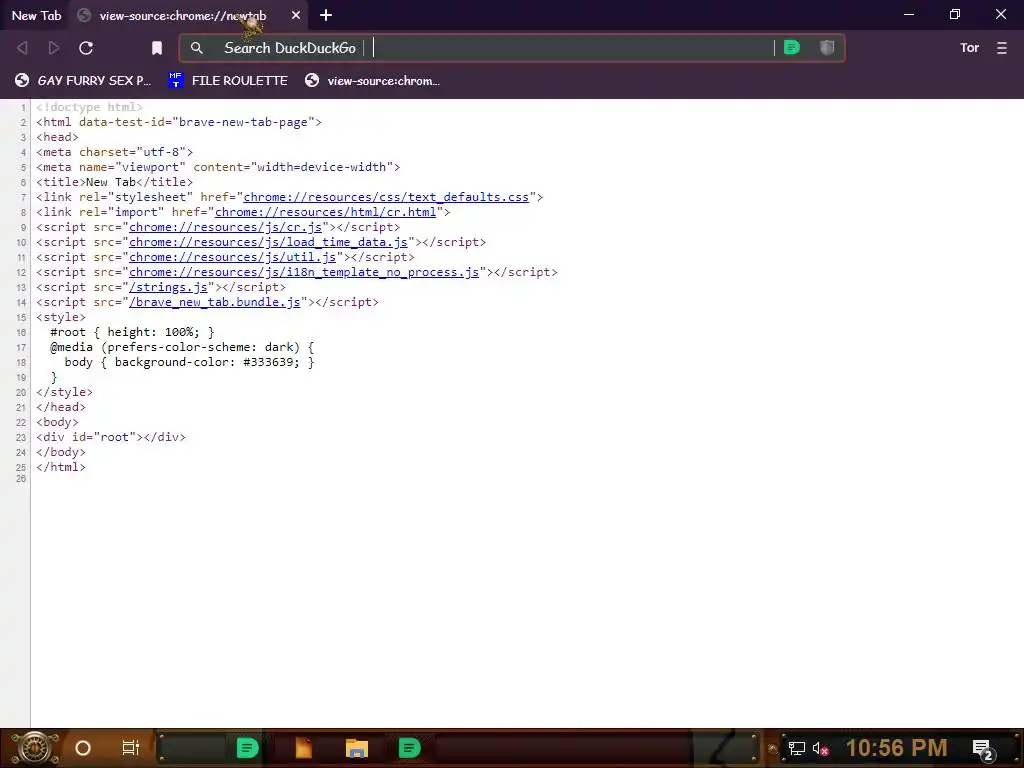This screenshot has width=1024, height=768.
Task: Reload the current page
Action: click(x=86, y=48)
